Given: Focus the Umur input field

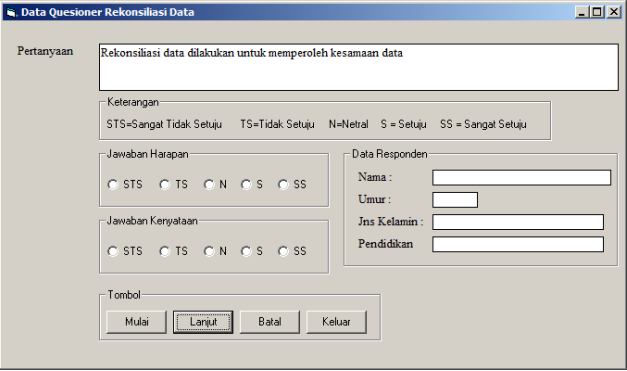Looking at the screenshot, I should pos(455,200).
